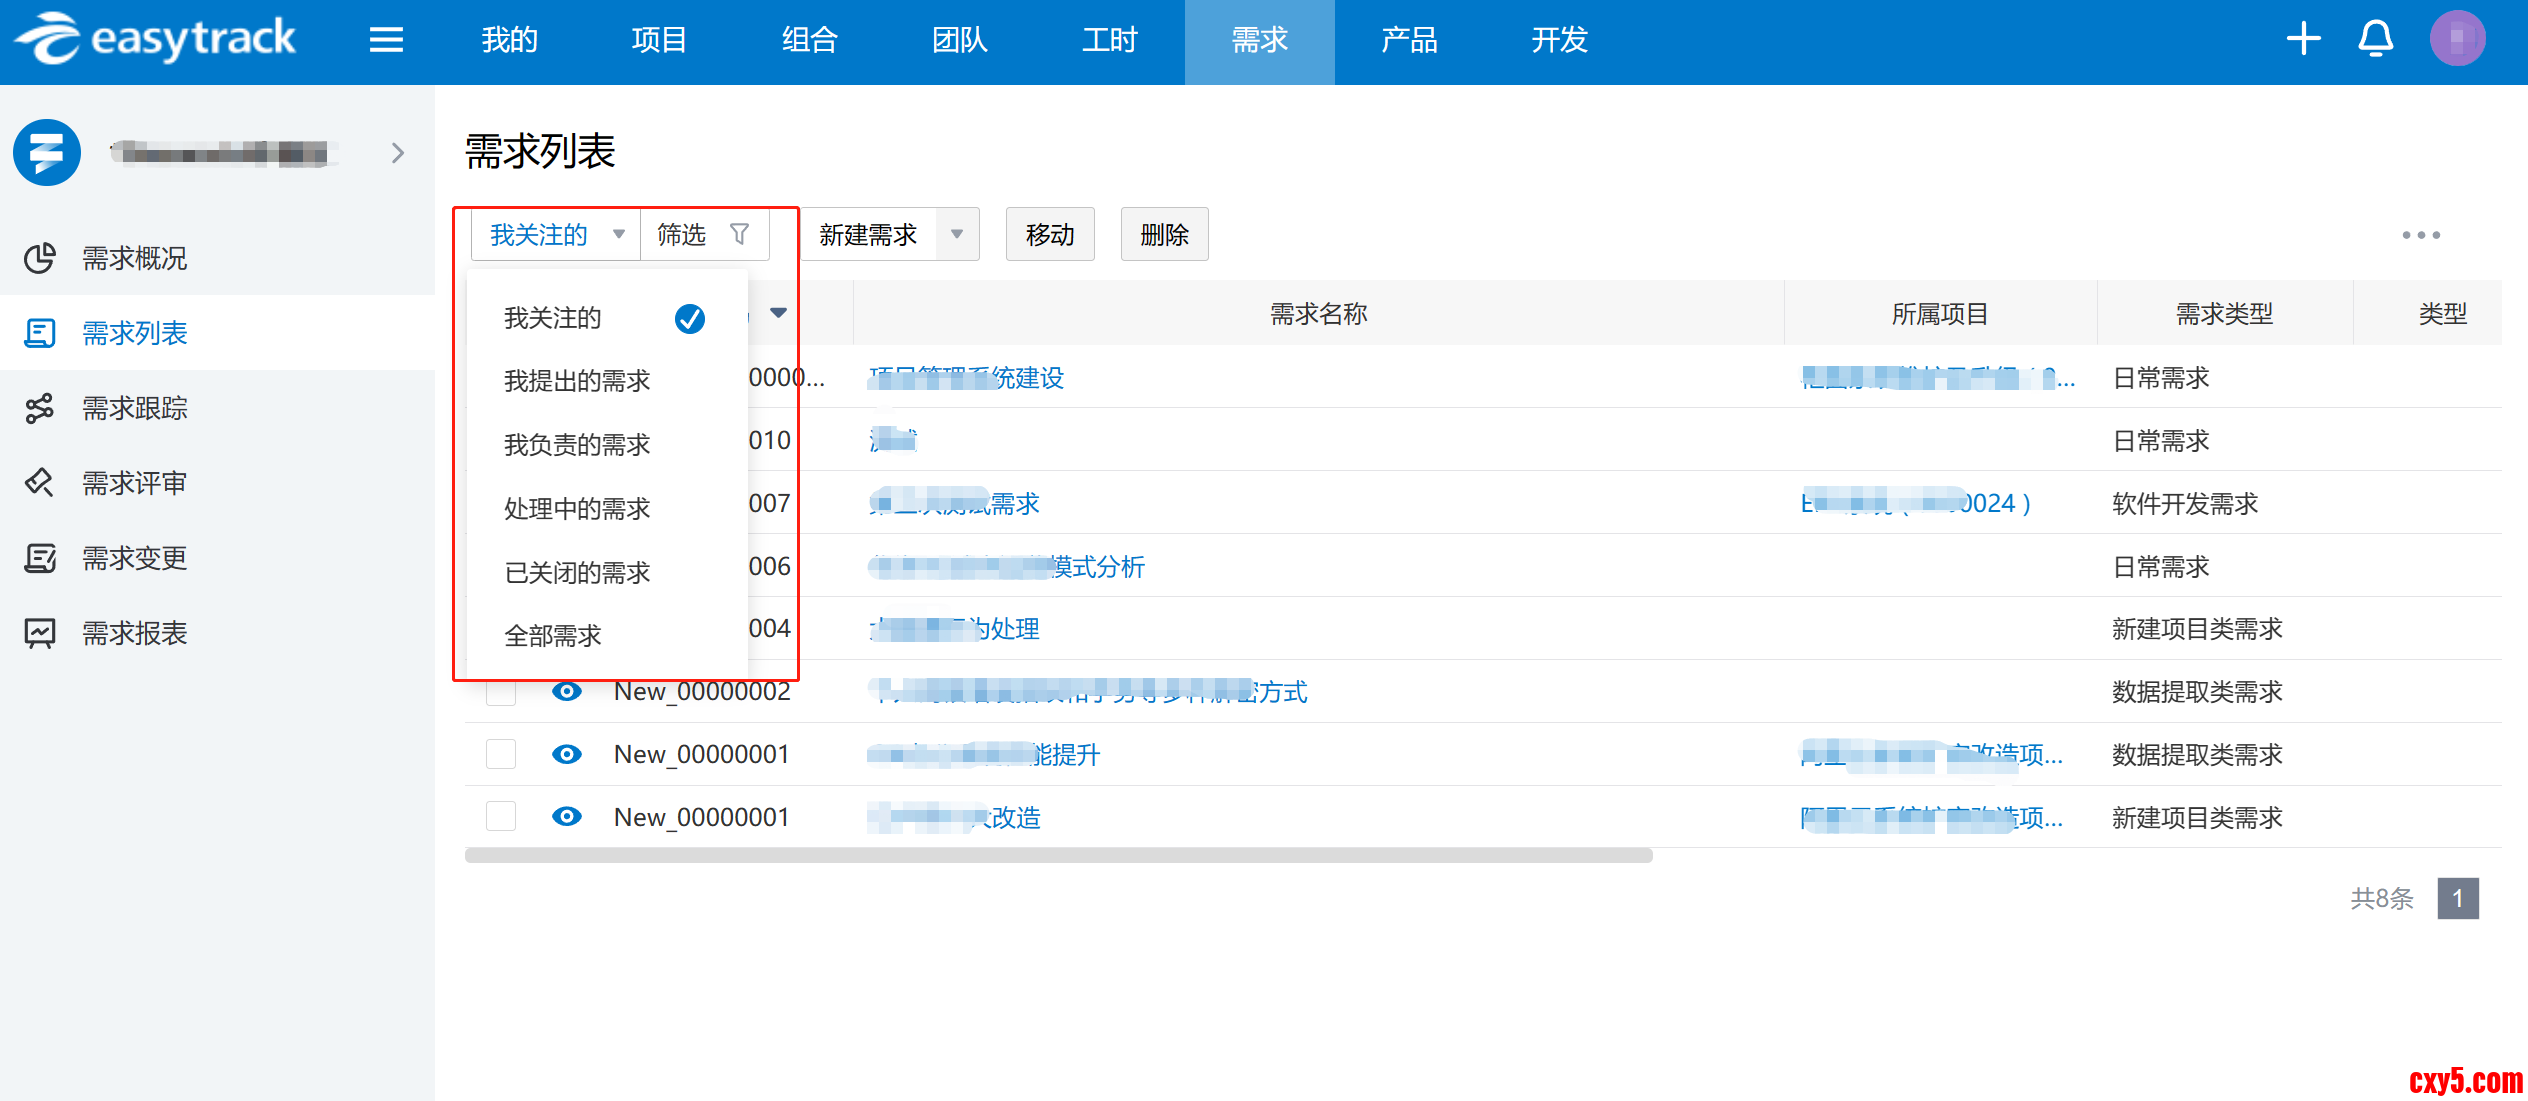This screenshot has width=2528, height=1101.
Task: Open user avatar profile
Action: pyautogui.click(x=2457, y=39)
